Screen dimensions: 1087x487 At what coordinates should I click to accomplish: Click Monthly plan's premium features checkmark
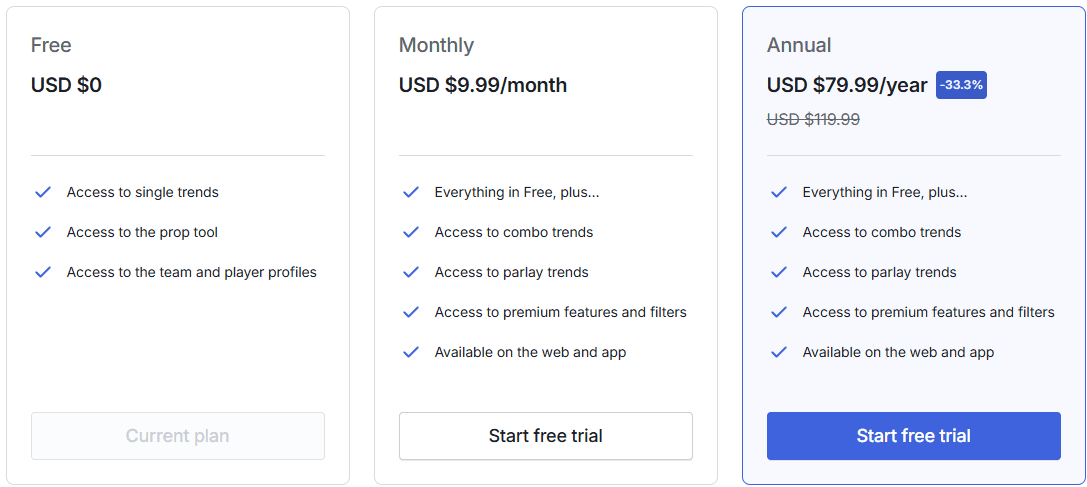(411, 312)
